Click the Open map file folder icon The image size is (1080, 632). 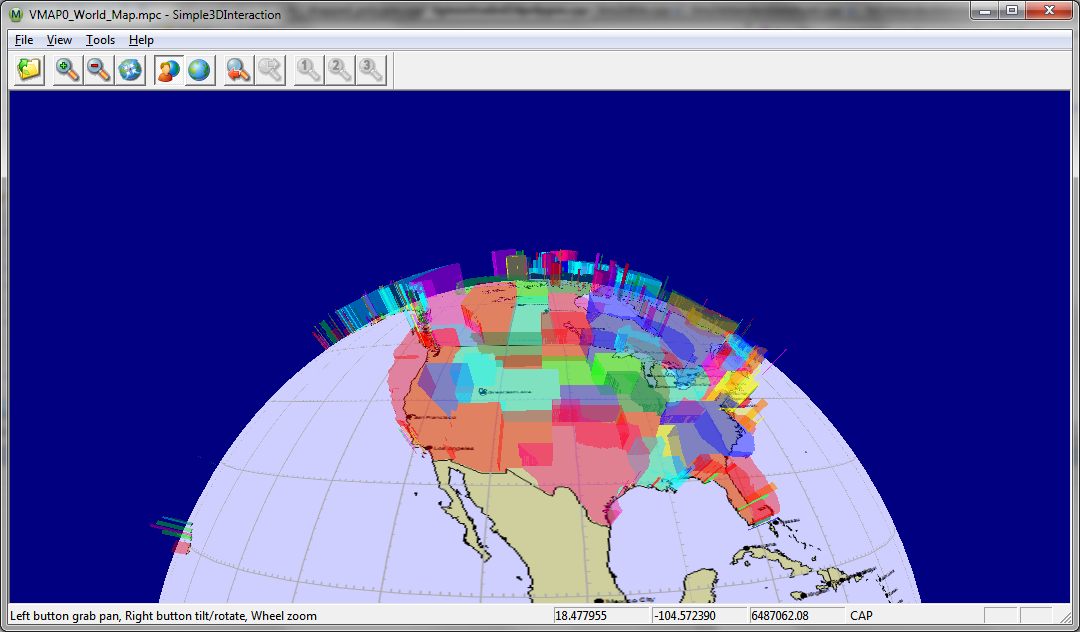(29, 70)
